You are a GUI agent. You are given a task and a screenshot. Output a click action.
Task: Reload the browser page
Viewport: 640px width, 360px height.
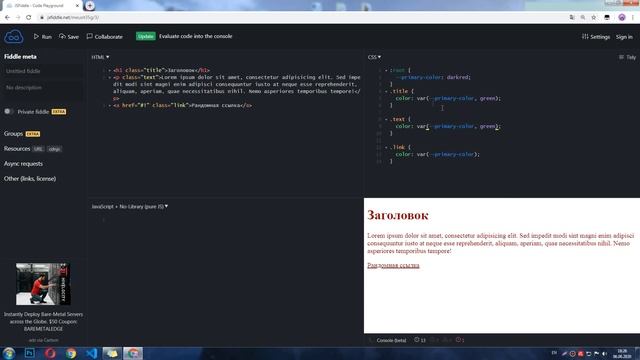29,18
